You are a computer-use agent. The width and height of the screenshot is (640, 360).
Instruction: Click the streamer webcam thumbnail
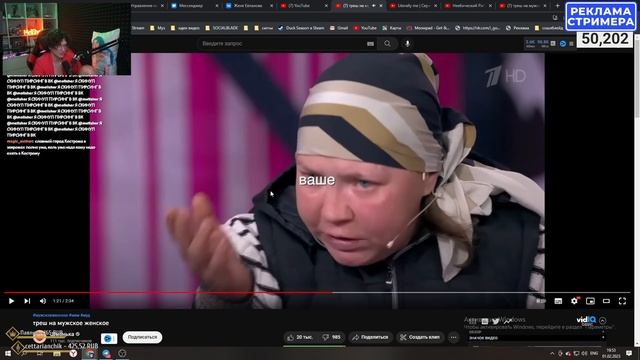(67, 39)
